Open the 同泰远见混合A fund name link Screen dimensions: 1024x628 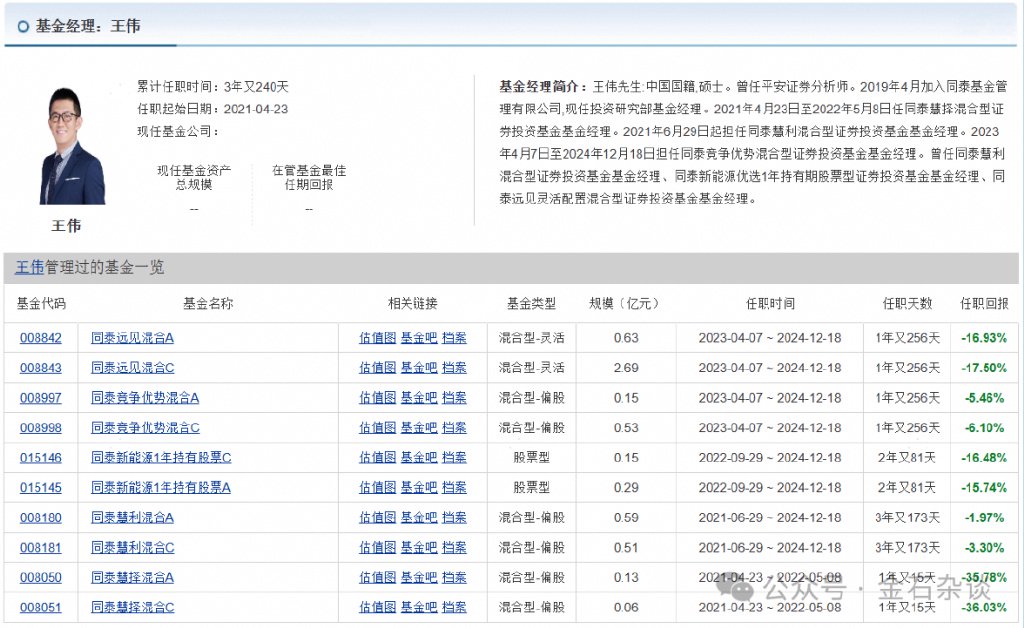[133, 338]
